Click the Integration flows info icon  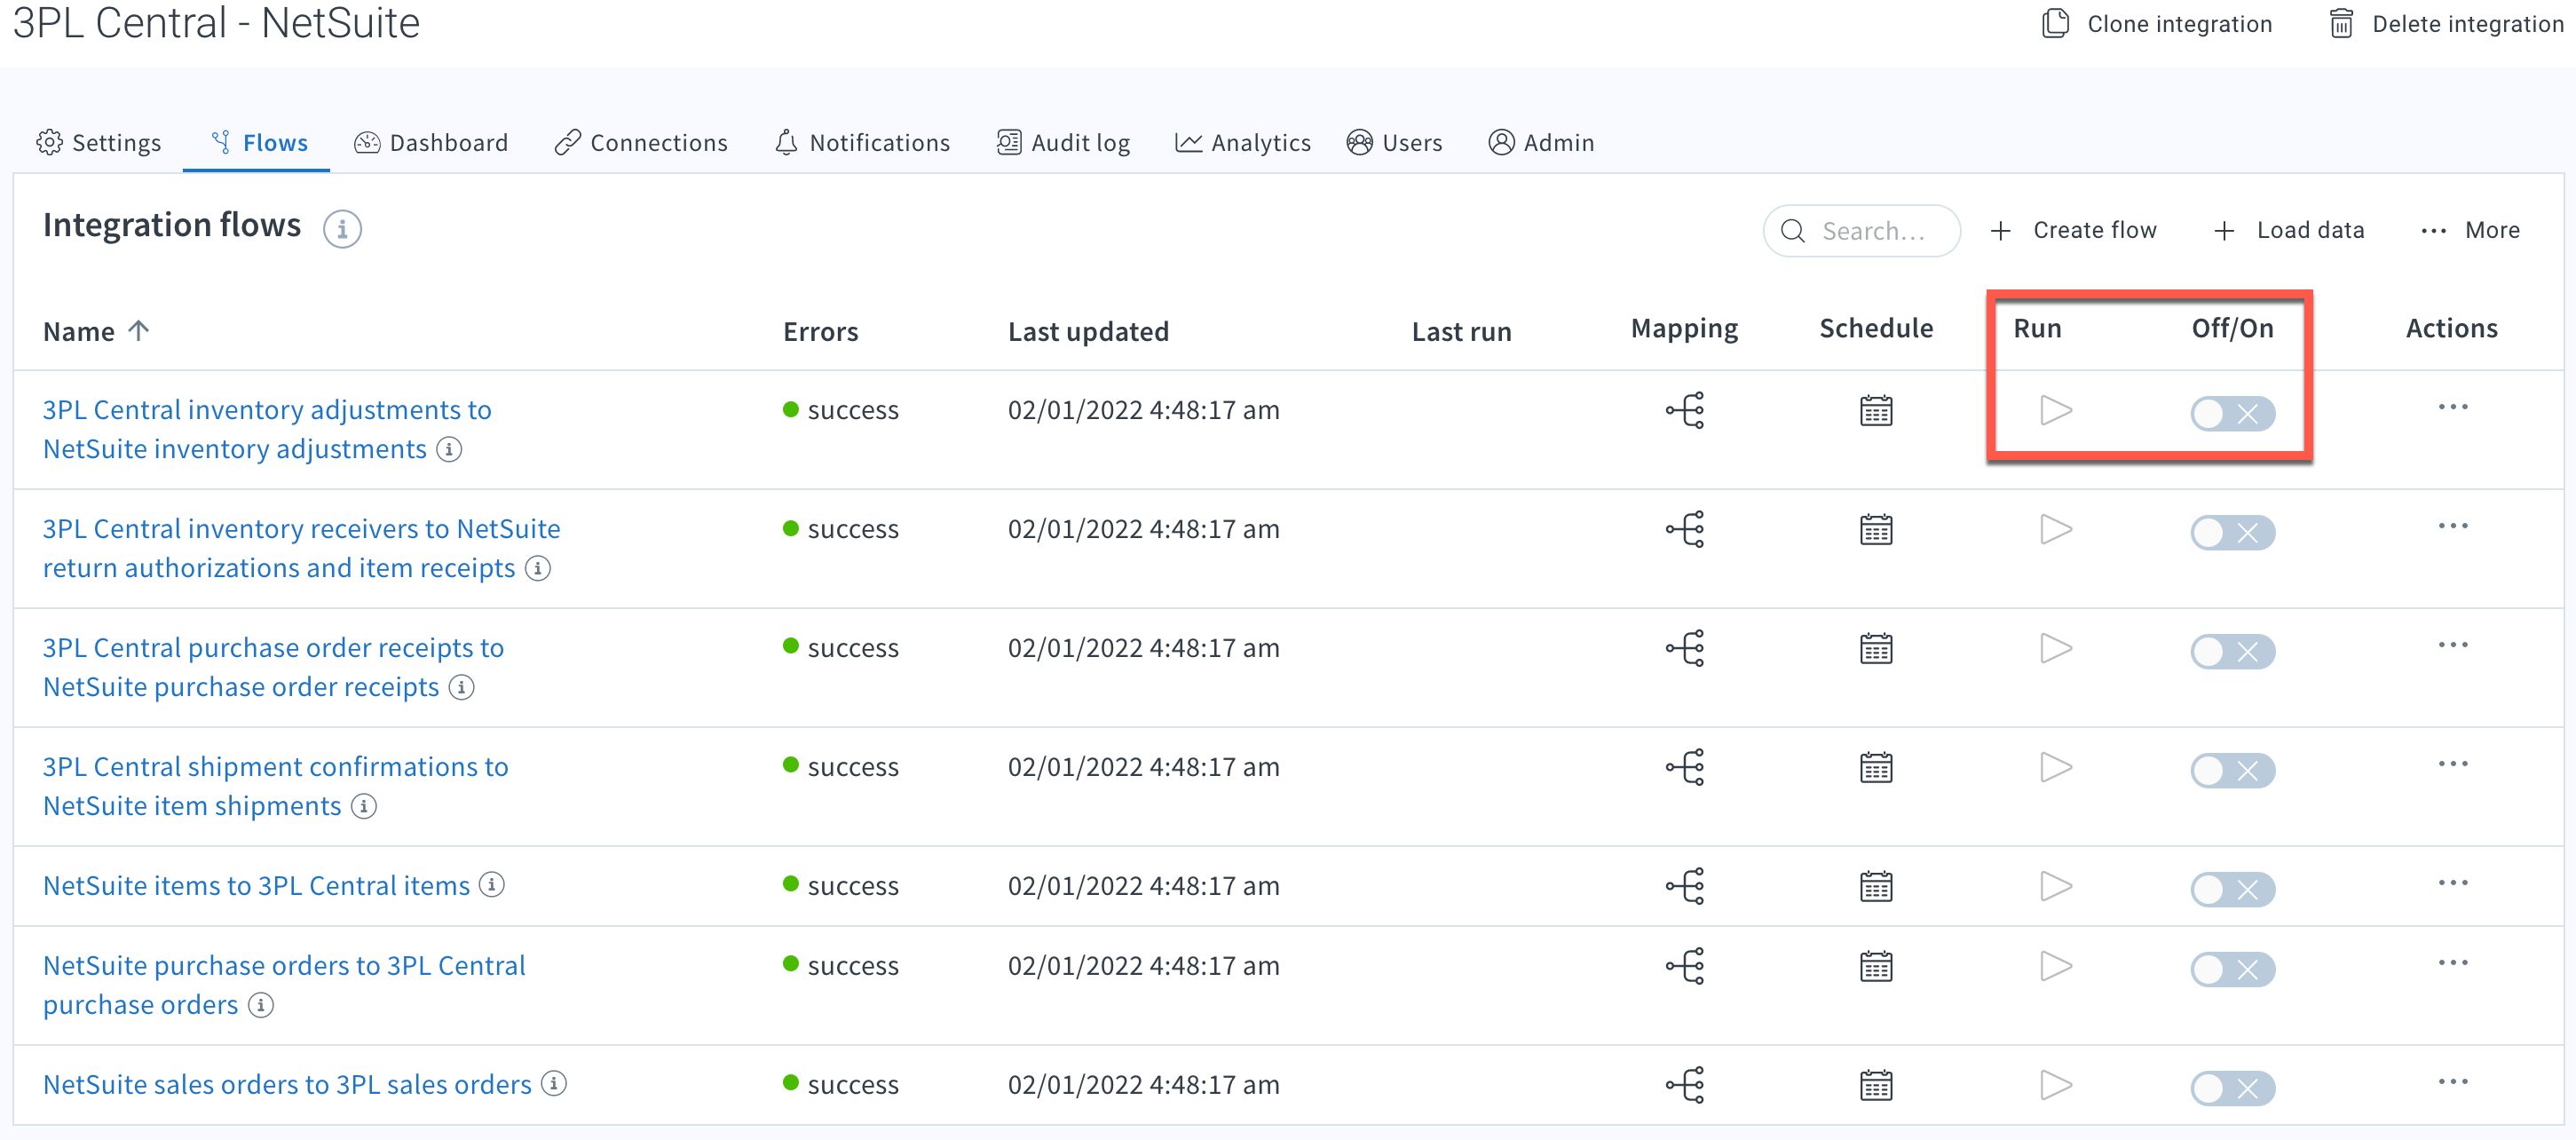(x=342, y=229)
